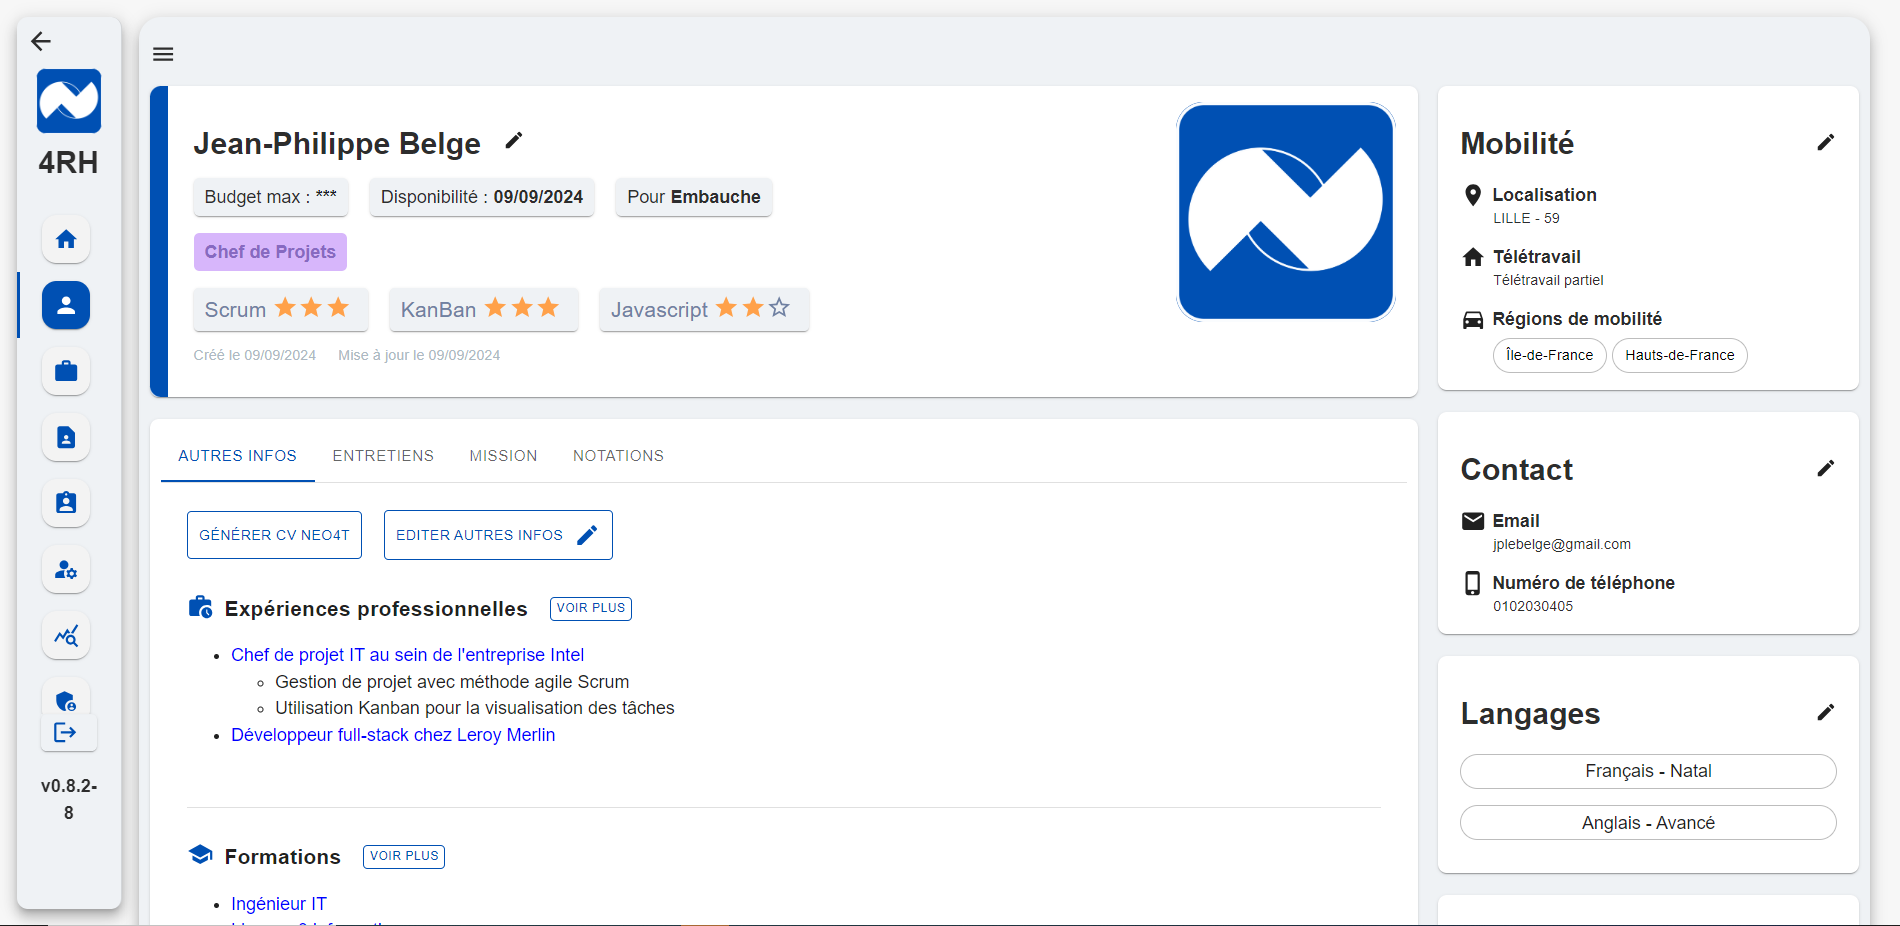Click the back arrow in sidebar

tap(41, 41)
